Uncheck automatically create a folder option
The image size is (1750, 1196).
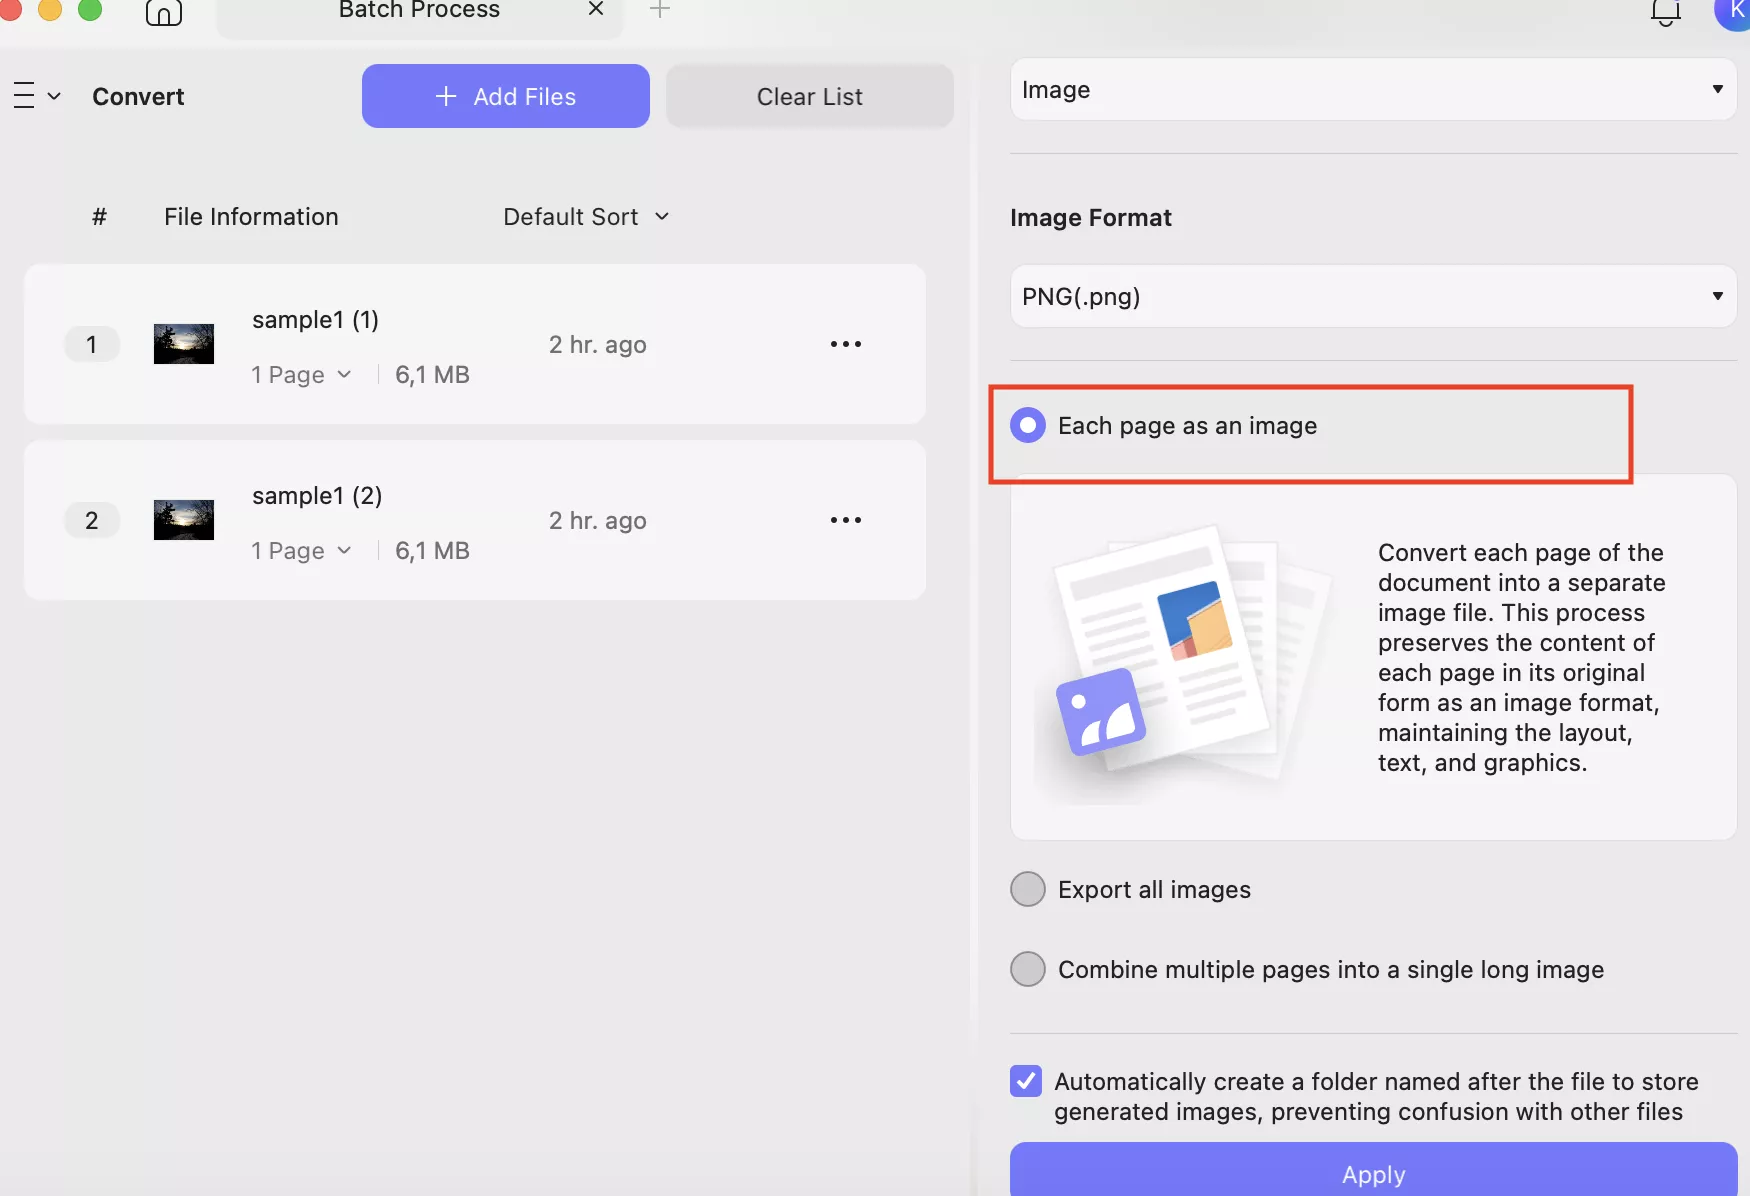pyautogui.click(x=1026, y=1081)
